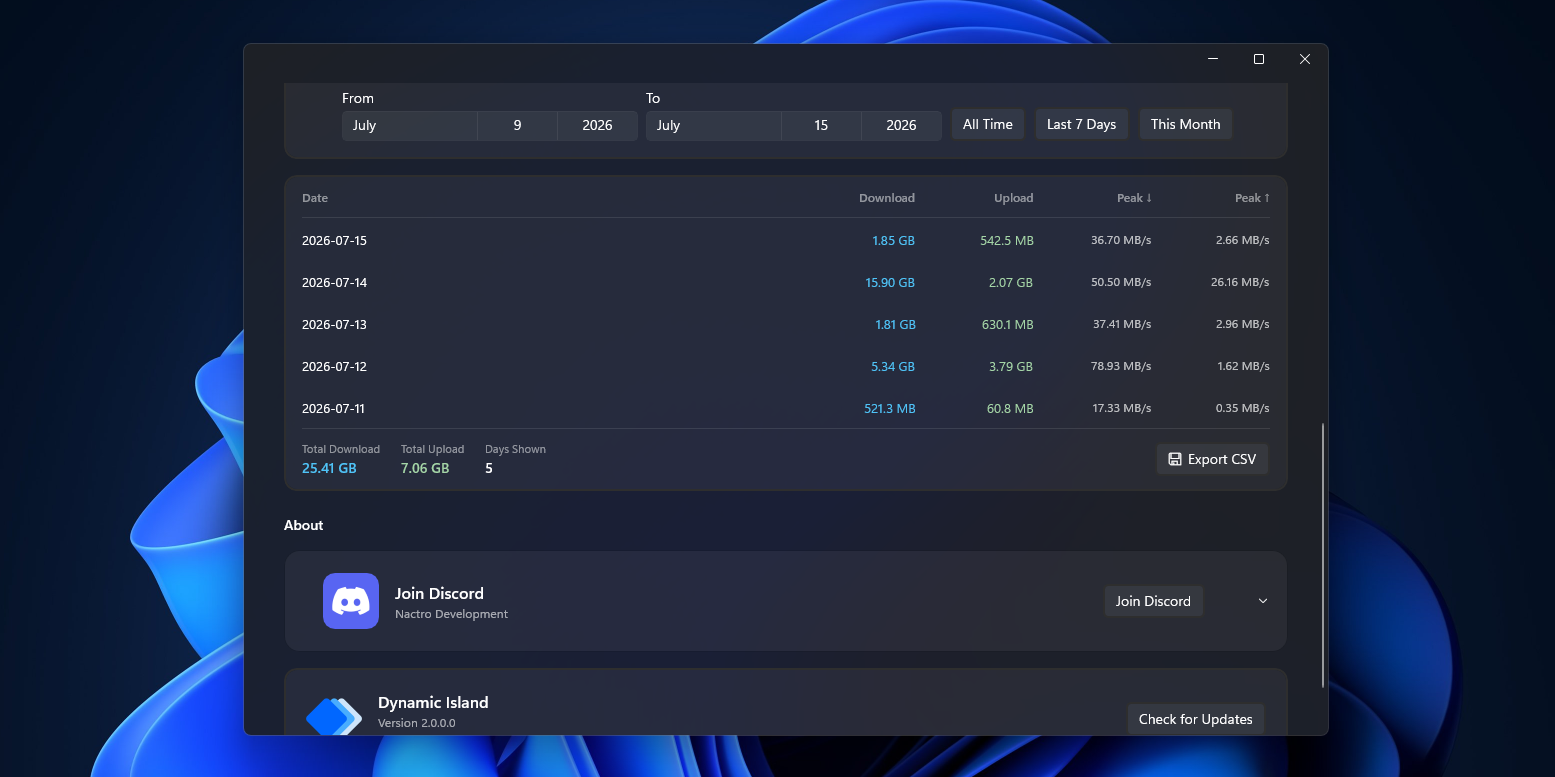Click the 521.3 MB download value
Viewport: 1555px width, 777px height.
click(x=890, y=409)
